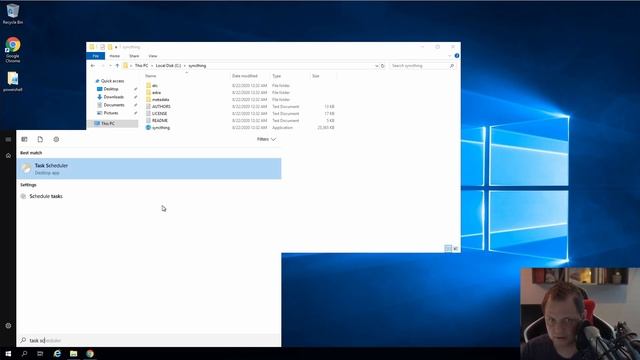
Task: Open File Explorer from the taskbar
Action: (73, 353)
